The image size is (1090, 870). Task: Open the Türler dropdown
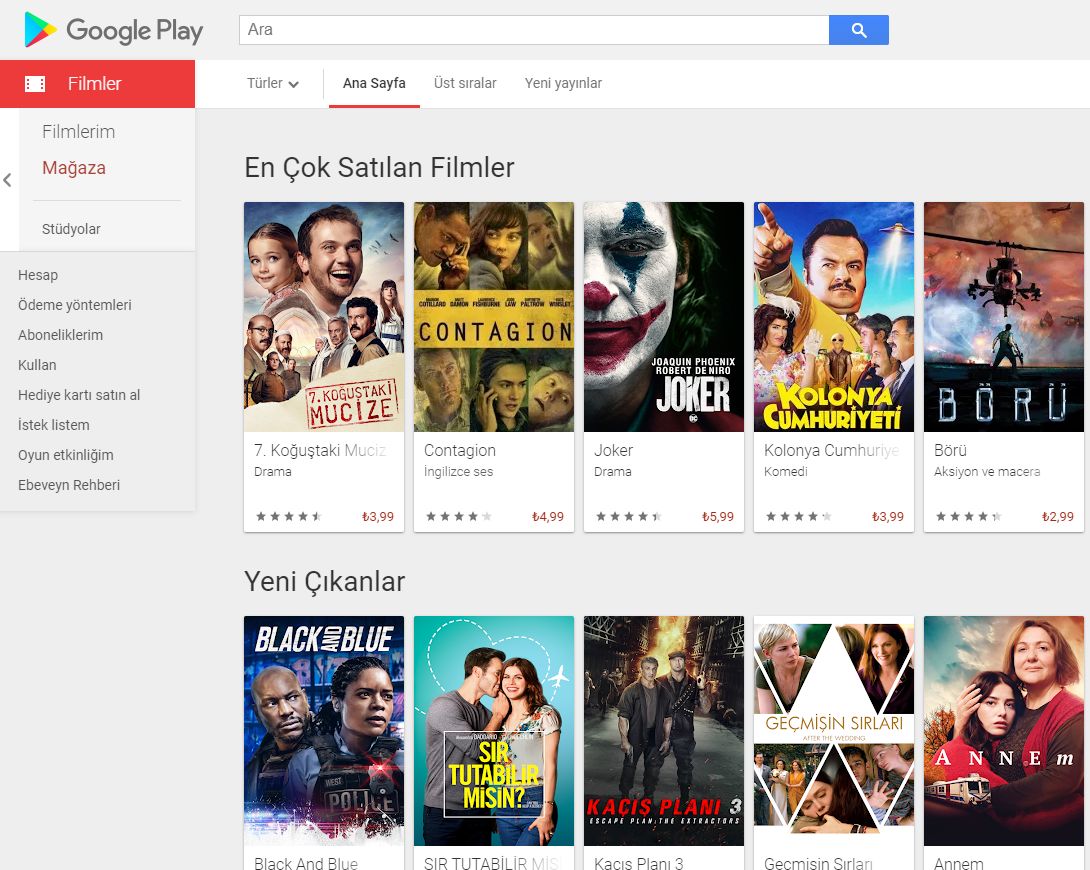pyautogui.click(x=272, y=83)
